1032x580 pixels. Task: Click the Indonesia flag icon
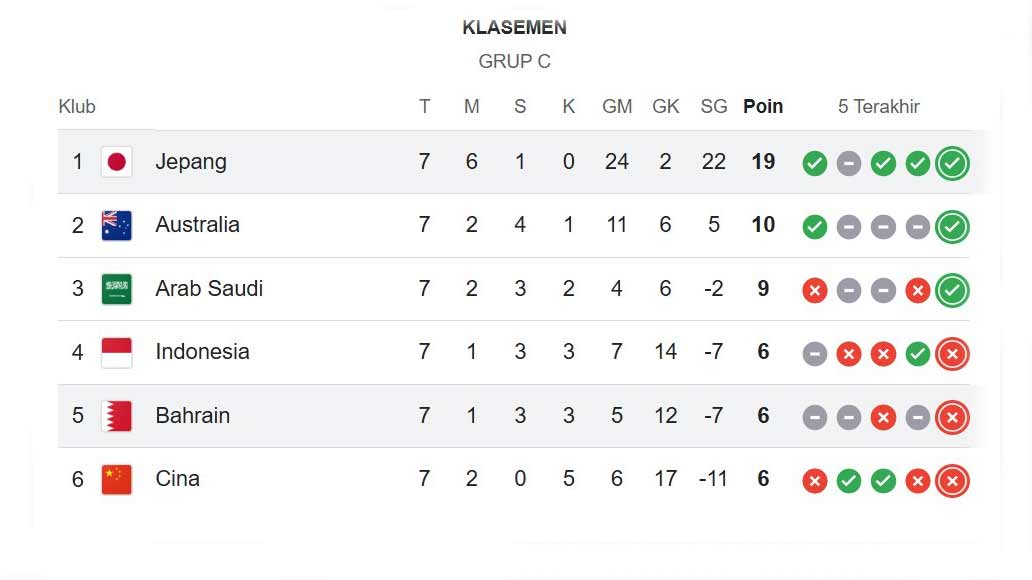(x=117, y=352)
